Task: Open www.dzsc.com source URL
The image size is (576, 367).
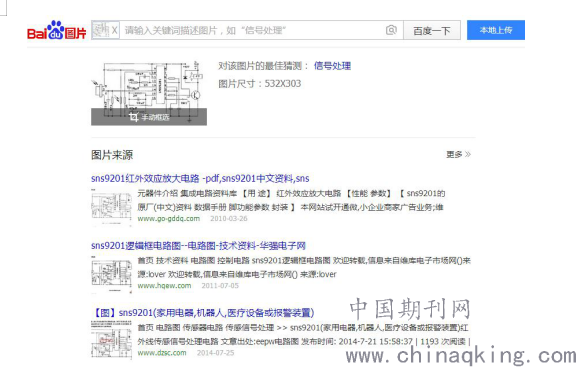Action: pyautogui.click(x=162, y=353)
